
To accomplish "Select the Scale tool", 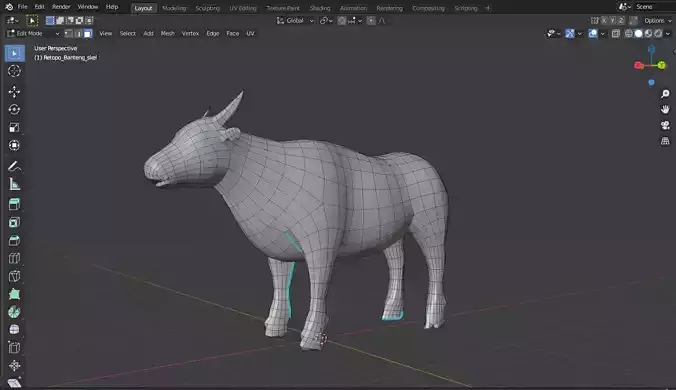I will (x=14, y=128).
